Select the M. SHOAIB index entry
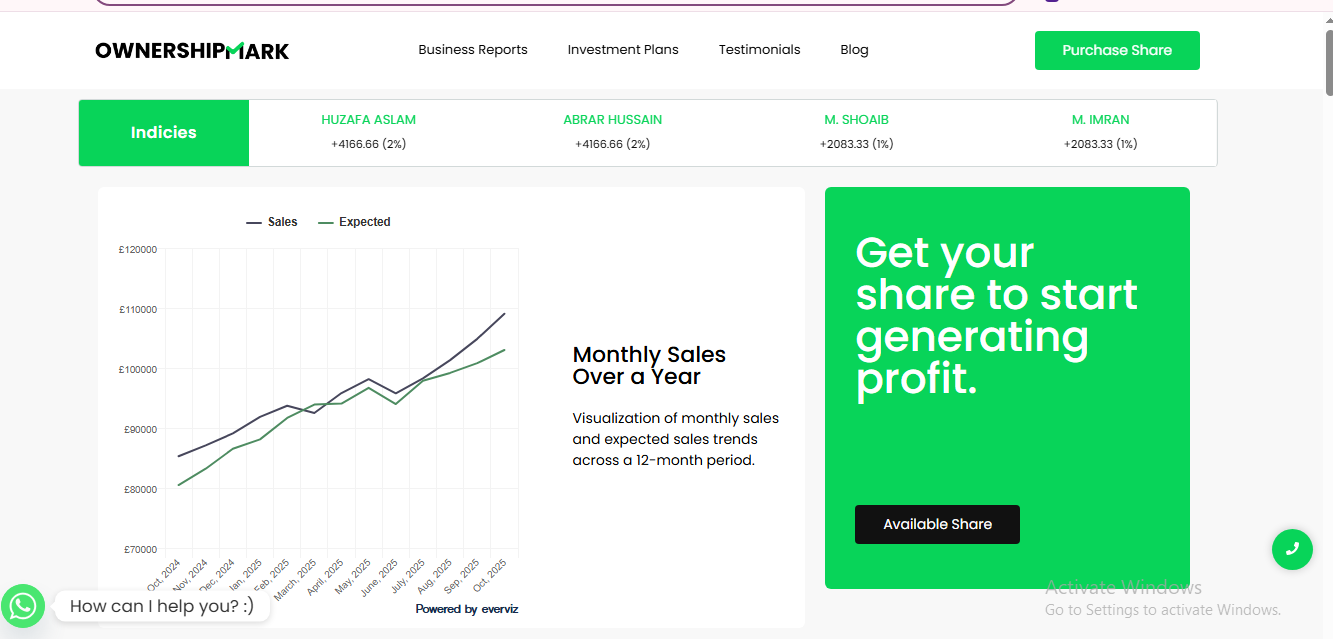Screen dimensions: 1333x639 coord(856,132)
